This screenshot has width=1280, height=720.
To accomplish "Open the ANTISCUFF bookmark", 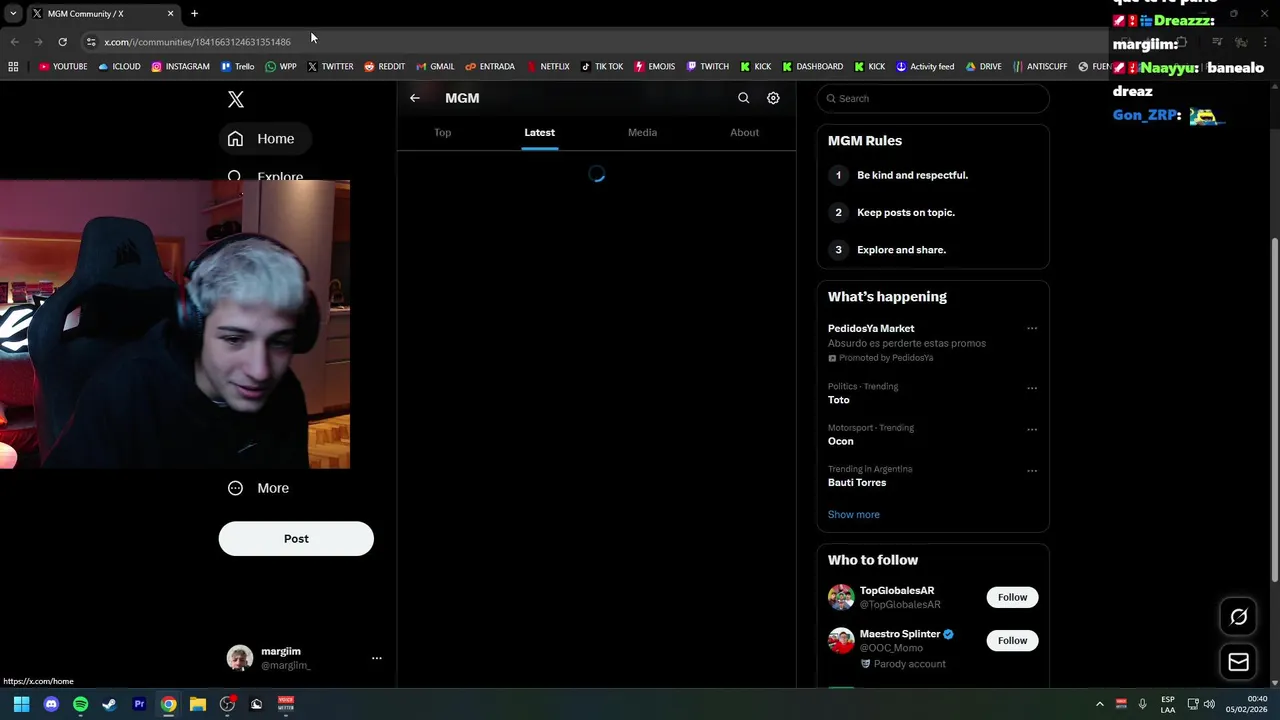I will click(x=1040, y=66).
